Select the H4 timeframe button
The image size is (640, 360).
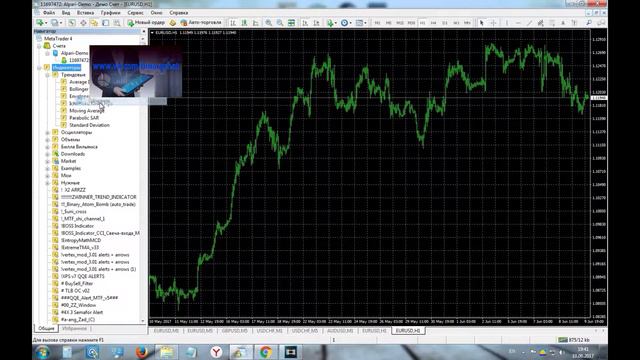(434, 23)
